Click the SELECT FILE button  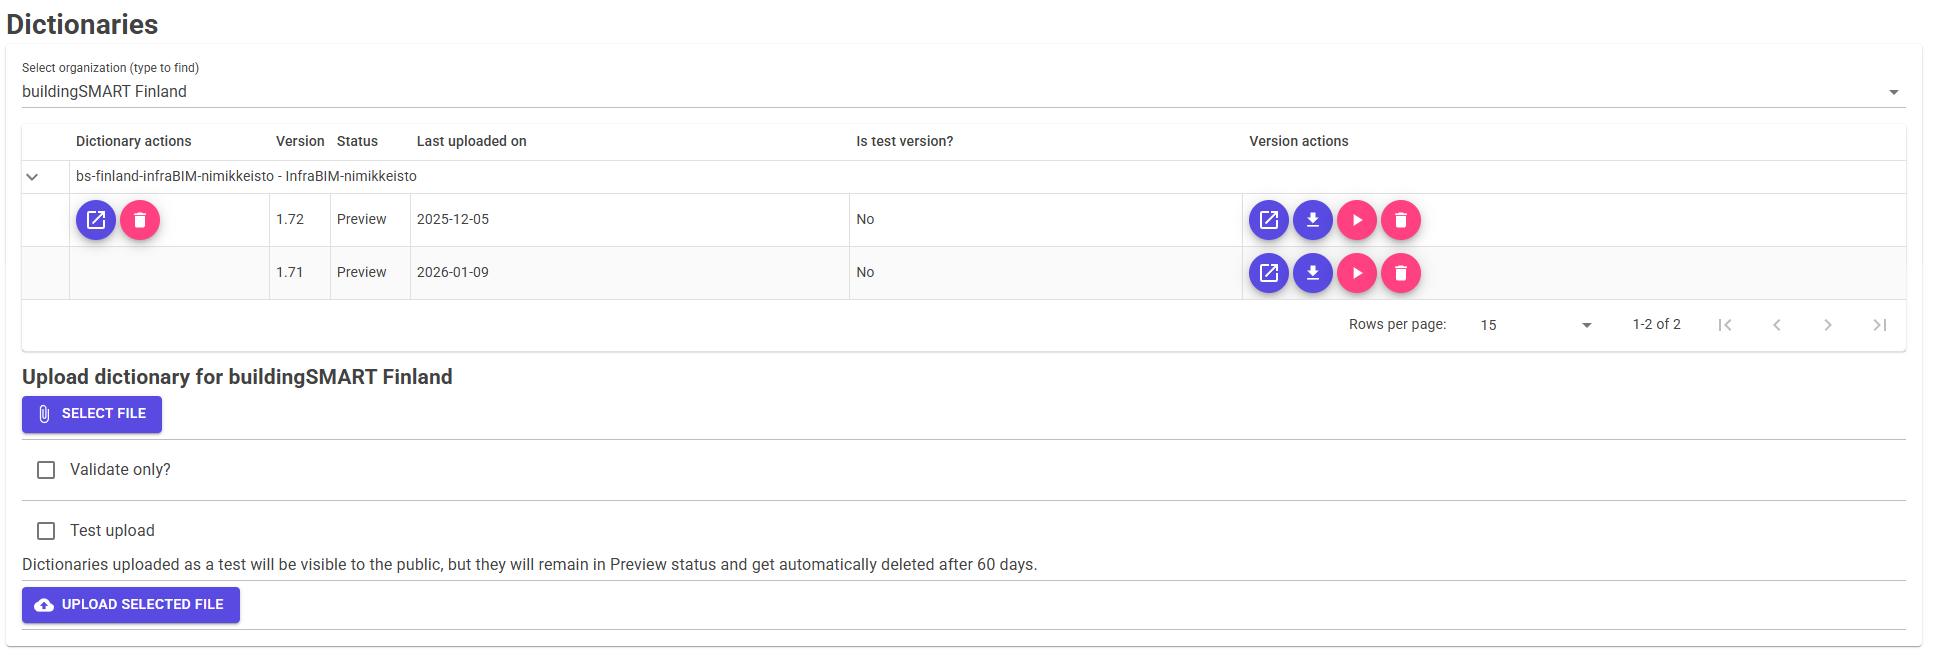point(92,414)
